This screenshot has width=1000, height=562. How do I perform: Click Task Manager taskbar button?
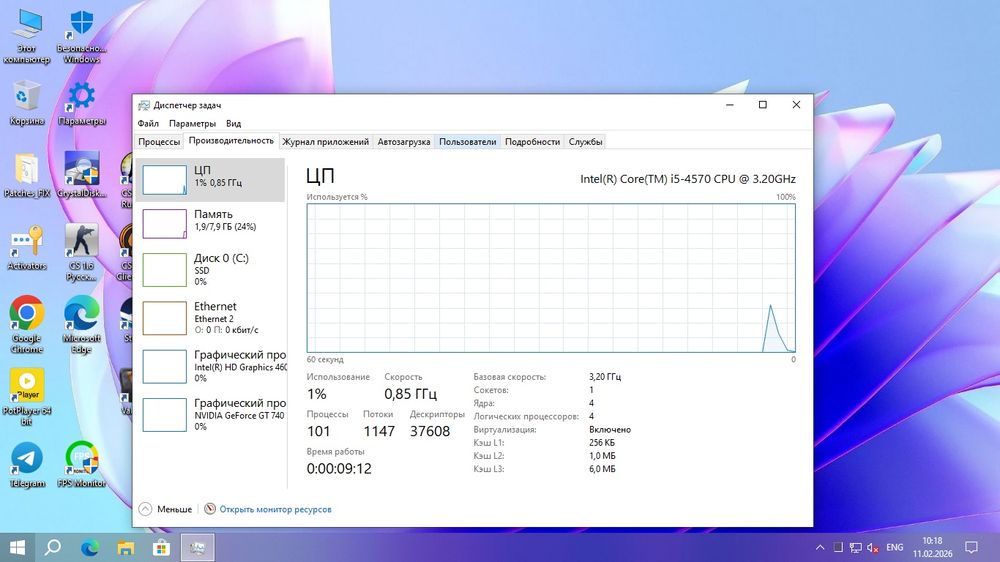click(x=197, y=547)
